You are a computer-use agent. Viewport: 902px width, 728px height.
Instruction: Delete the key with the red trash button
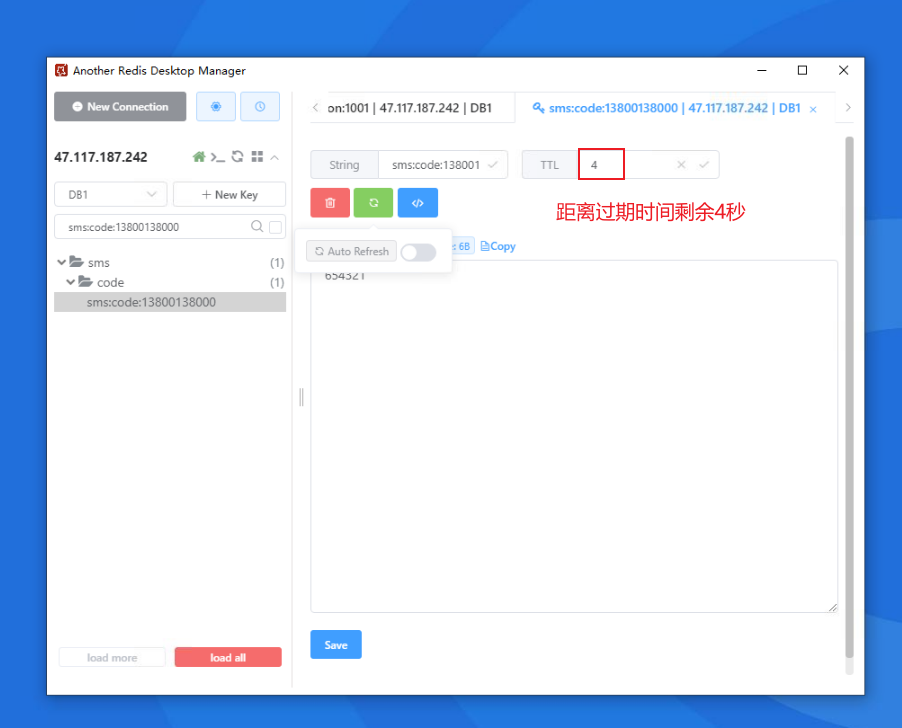[330, 202]
